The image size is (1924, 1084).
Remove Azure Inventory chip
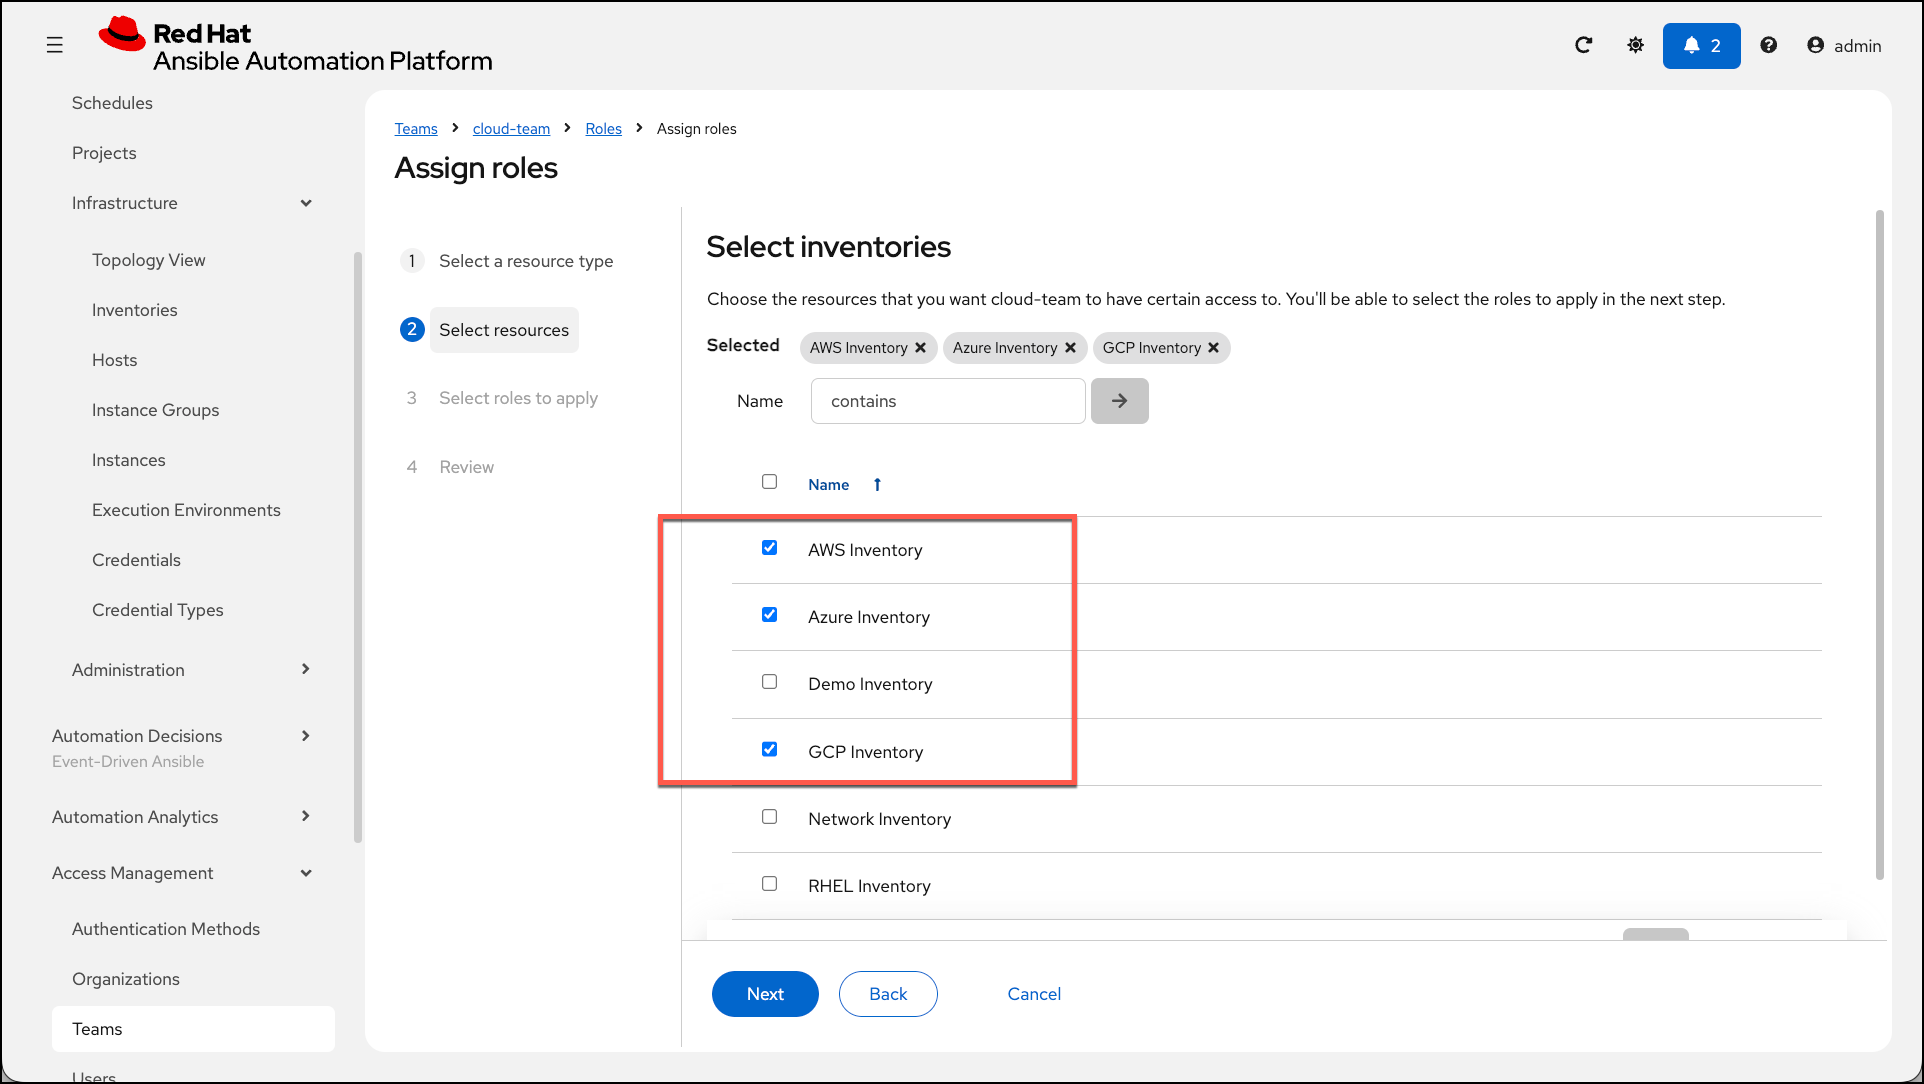tap(1070, 348)
